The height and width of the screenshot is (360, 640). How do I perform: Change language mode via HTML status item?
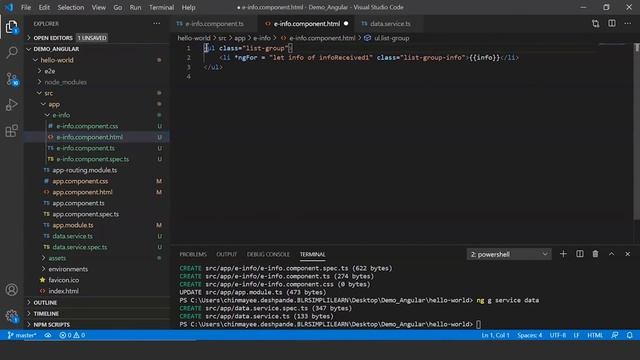pyautogui.click(x=595, y=335)
